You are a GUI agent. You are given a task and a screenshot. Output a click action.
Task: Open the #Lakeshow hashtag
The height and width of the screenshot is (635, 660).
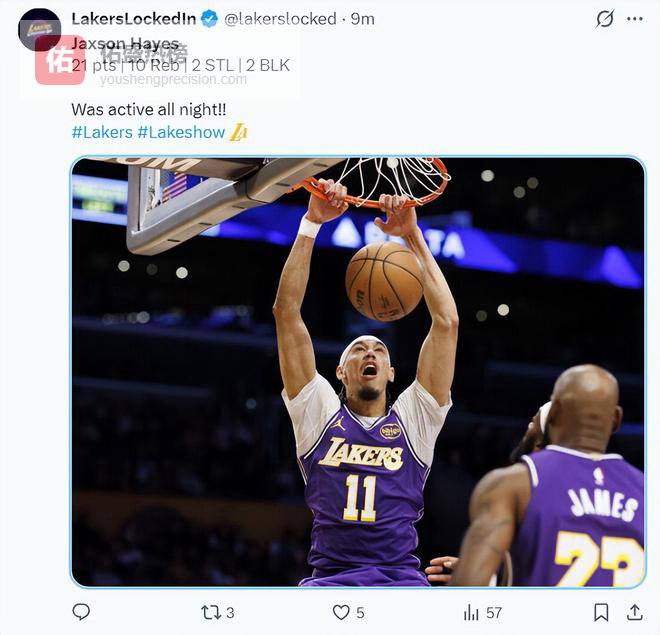(181, 132)
